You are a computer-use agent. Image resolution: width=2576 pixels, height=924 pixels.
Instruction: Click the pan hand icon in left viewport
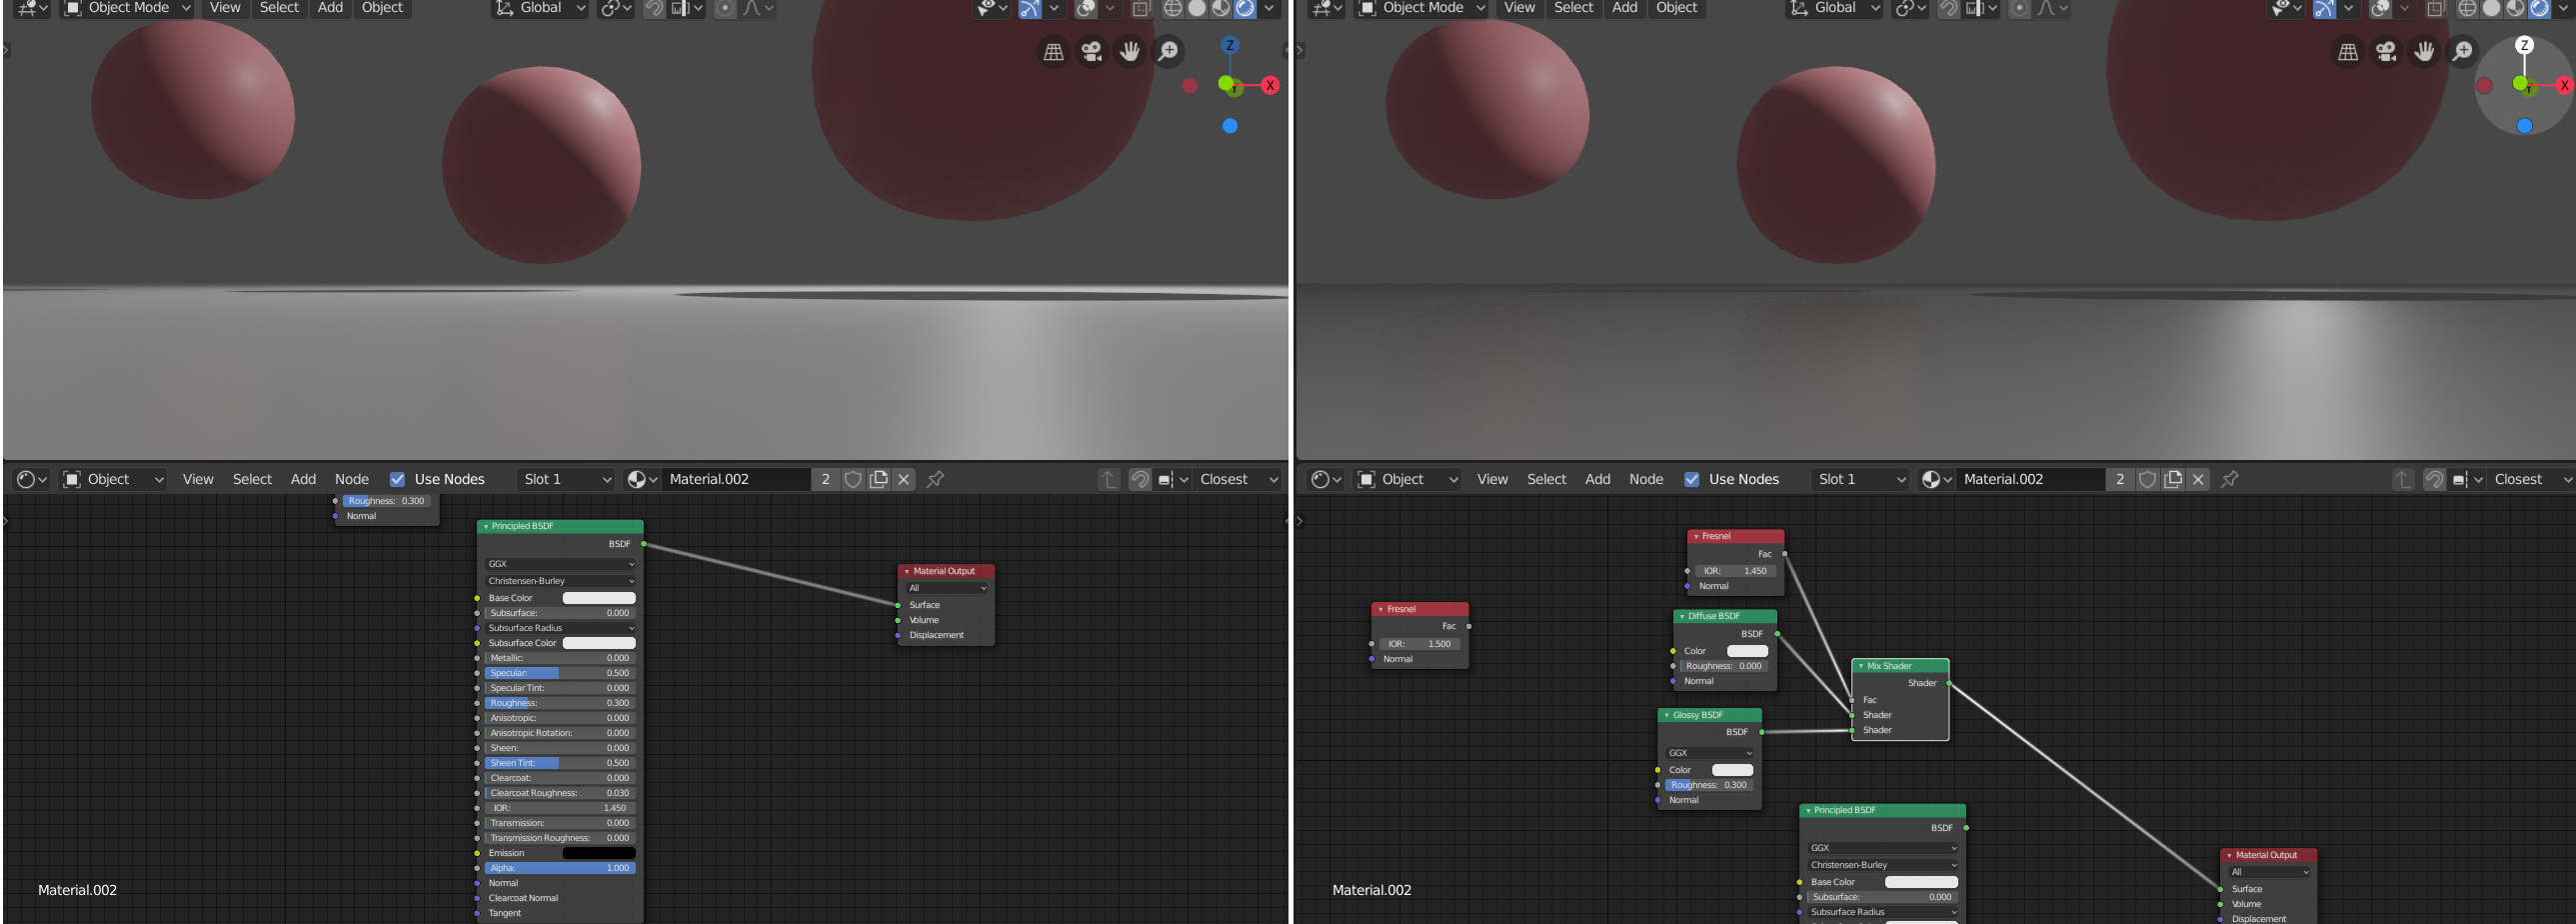pyautogui.click(x=1130, y=51)
